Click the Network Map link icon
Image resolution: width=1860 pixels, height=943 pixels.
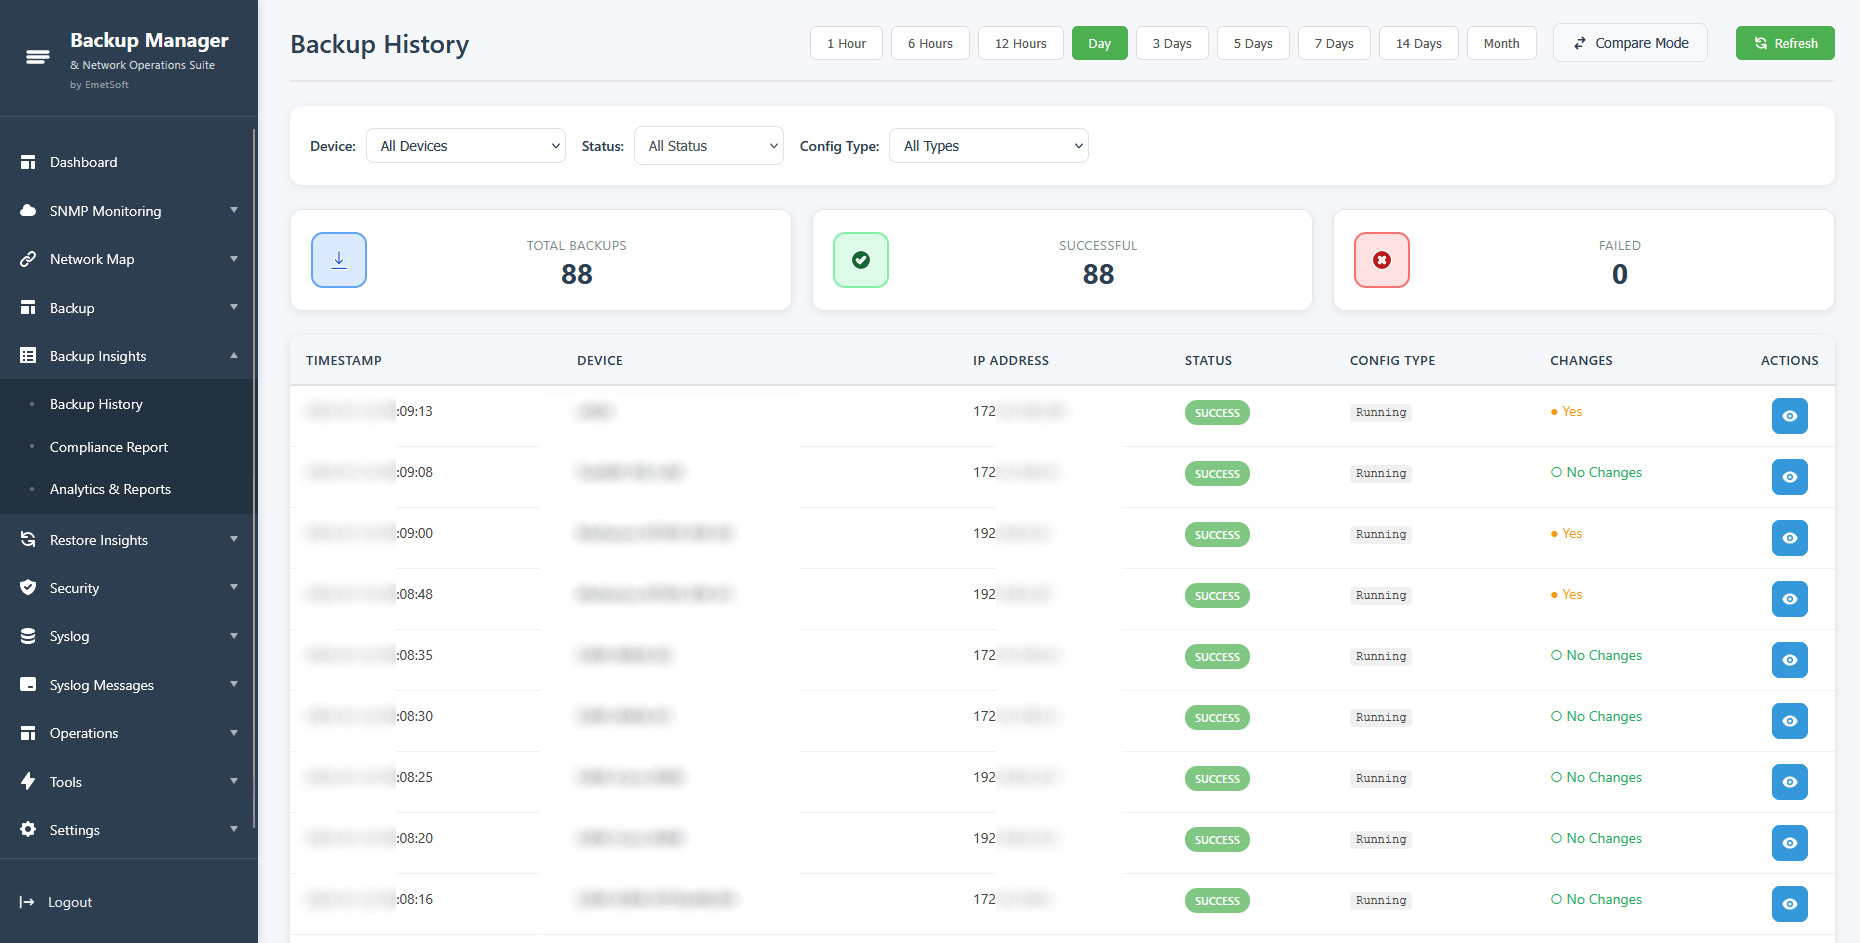tap(28, 259)
